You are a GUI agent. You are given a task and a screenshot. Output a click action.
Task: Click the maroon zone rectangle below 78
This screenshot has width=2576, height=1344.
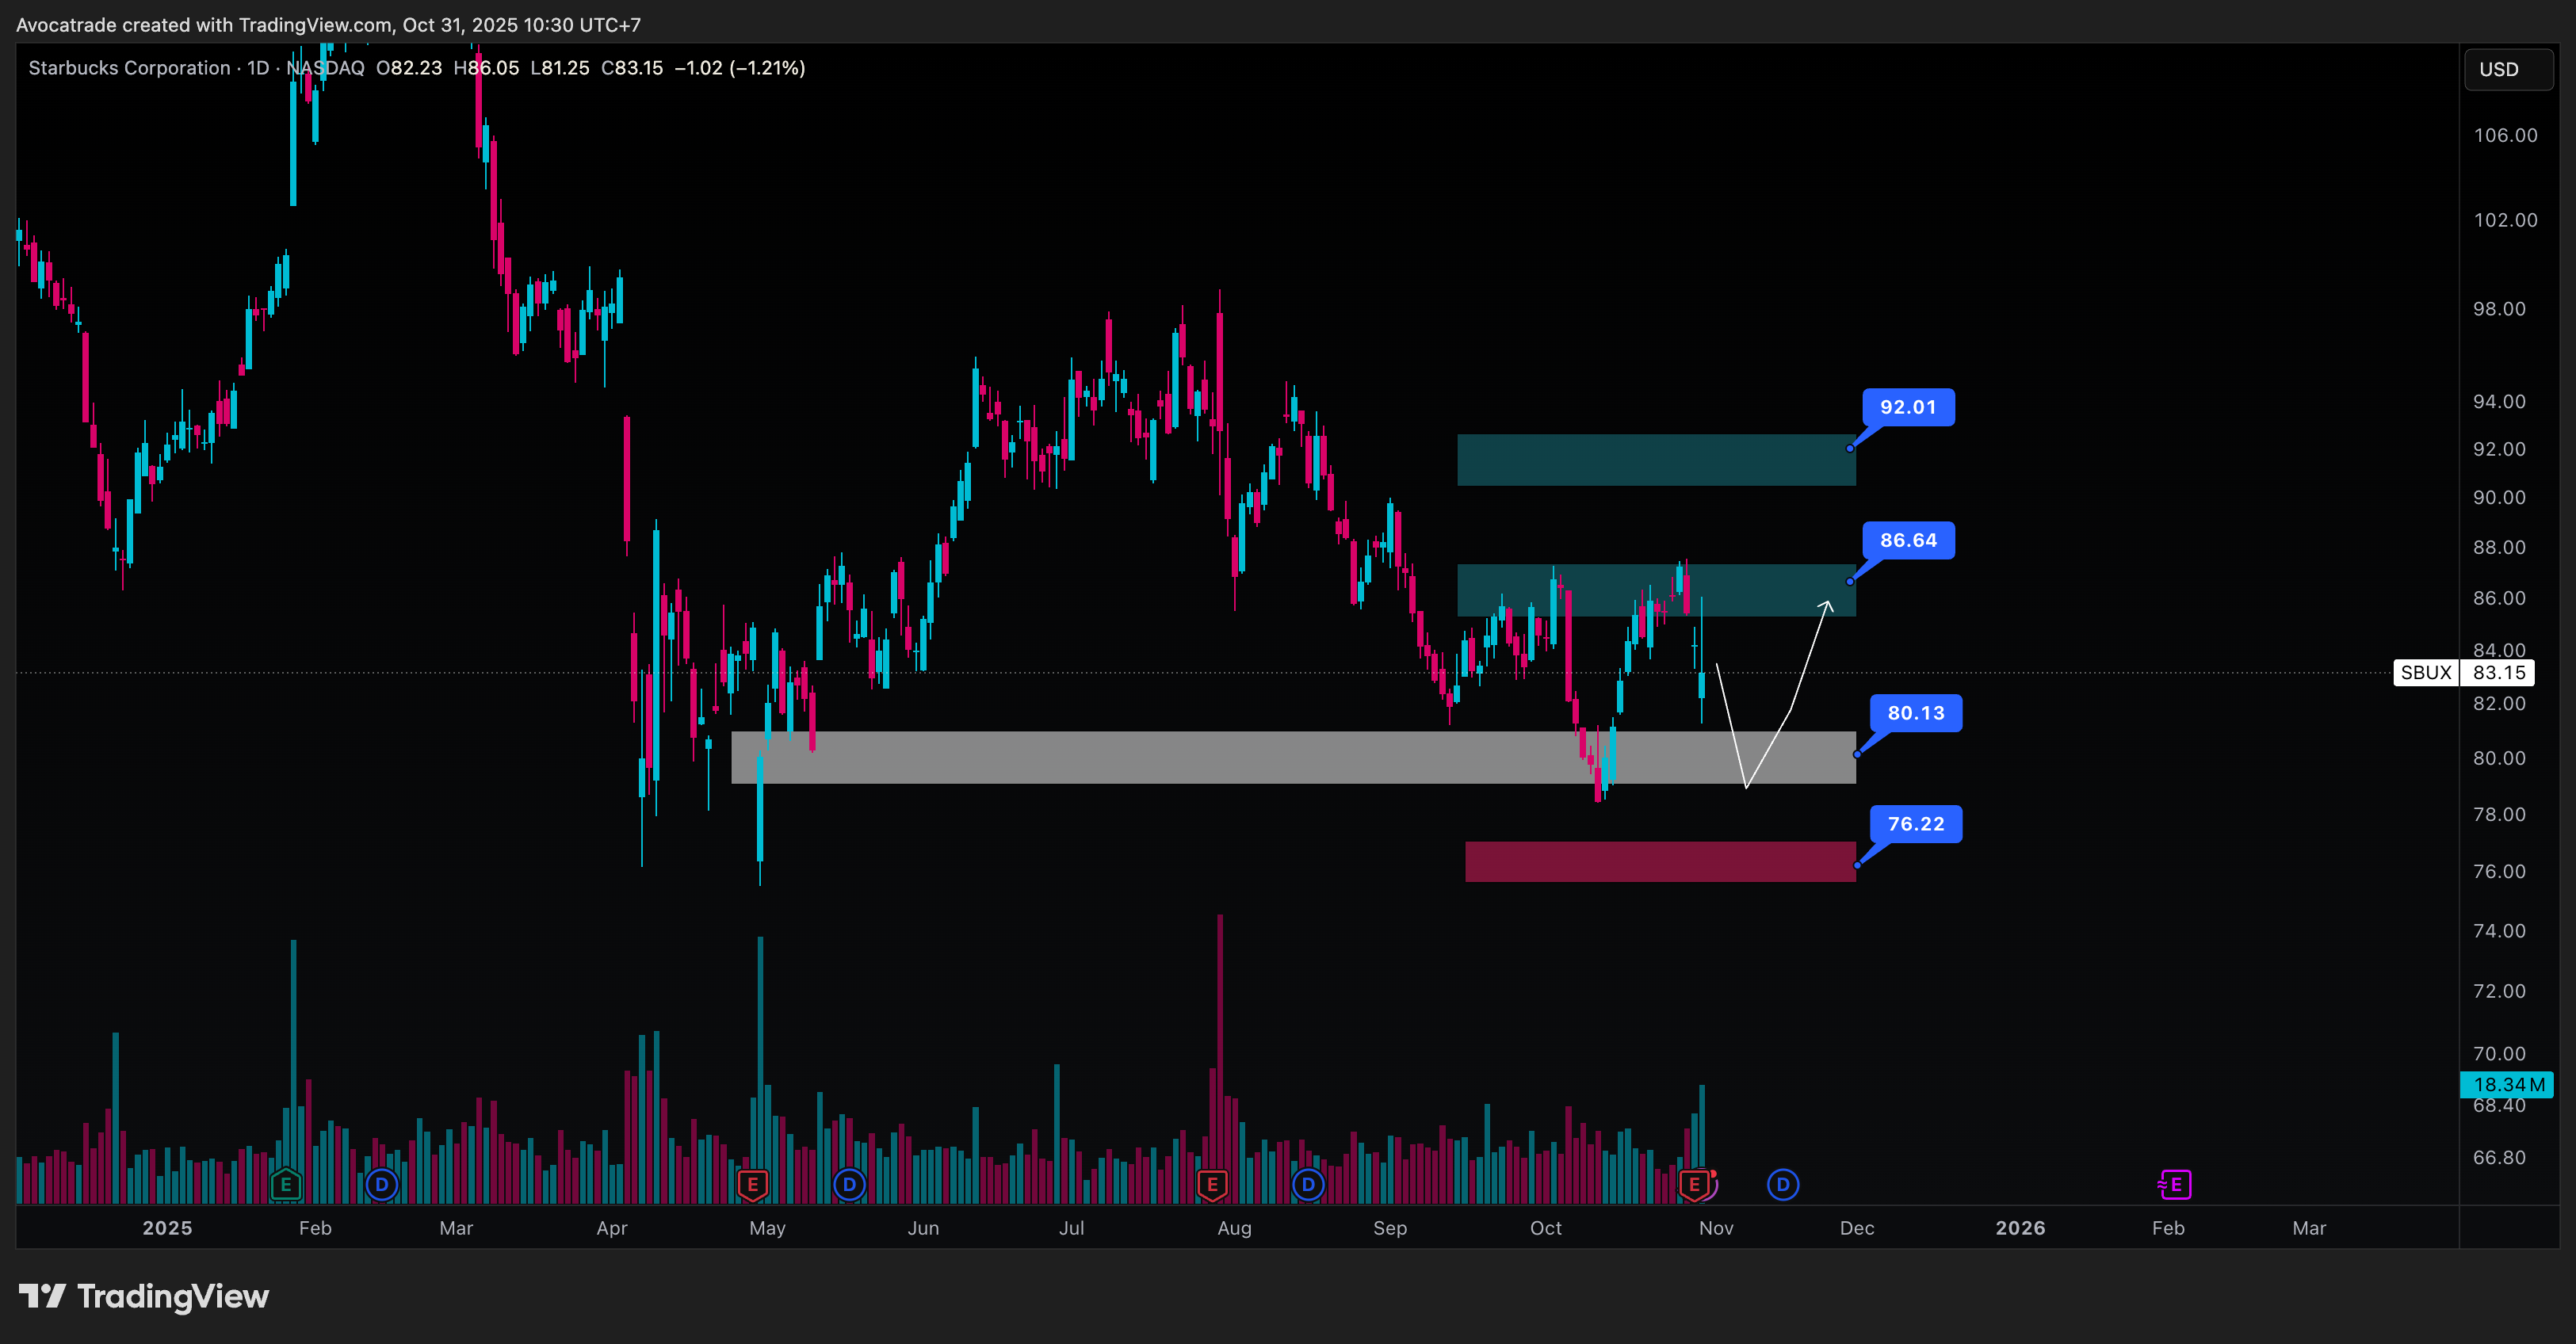(x=1660, y=861)
